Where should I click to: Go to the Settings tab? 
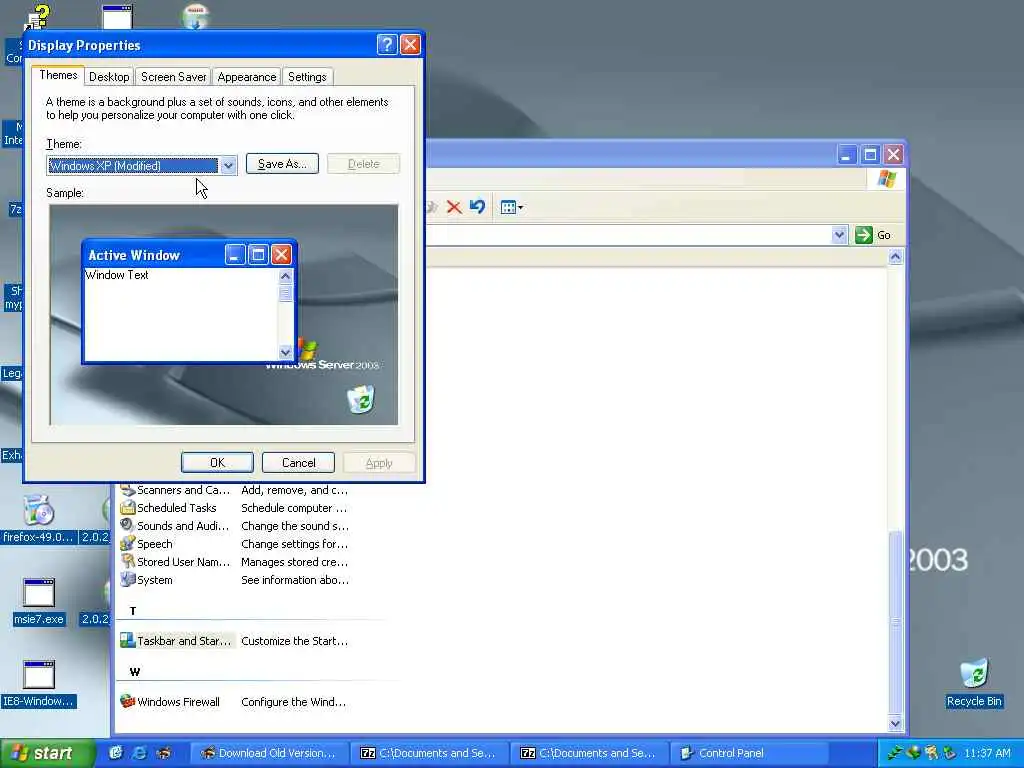tap(307, 77)
